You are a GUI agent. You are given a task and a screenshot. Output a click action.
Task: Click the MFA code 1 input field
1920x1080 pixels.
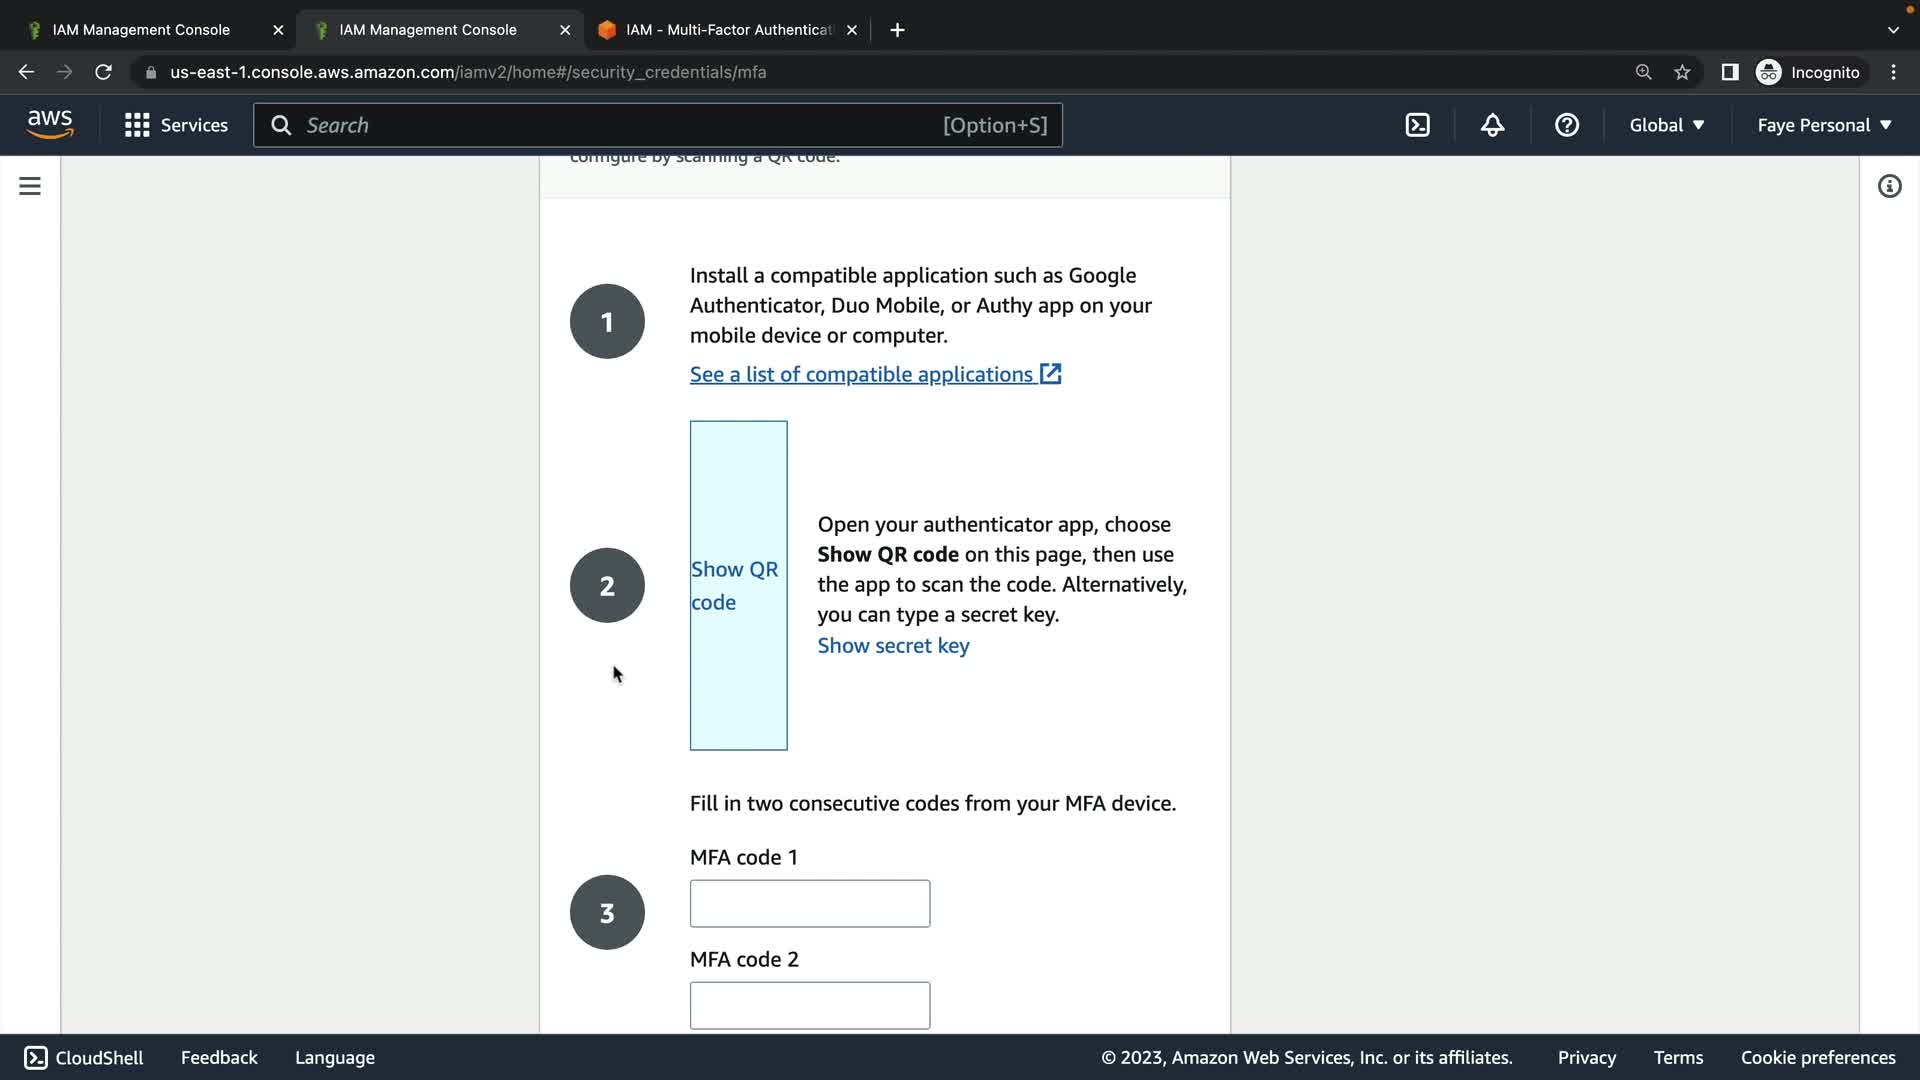[809, 903]
